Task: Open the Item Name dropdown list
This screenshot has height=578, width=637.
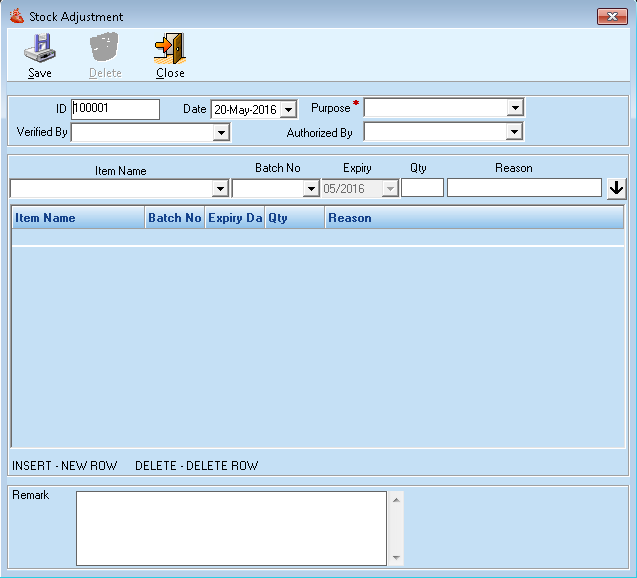Action: pyautogui.click(x=220, y=188)
